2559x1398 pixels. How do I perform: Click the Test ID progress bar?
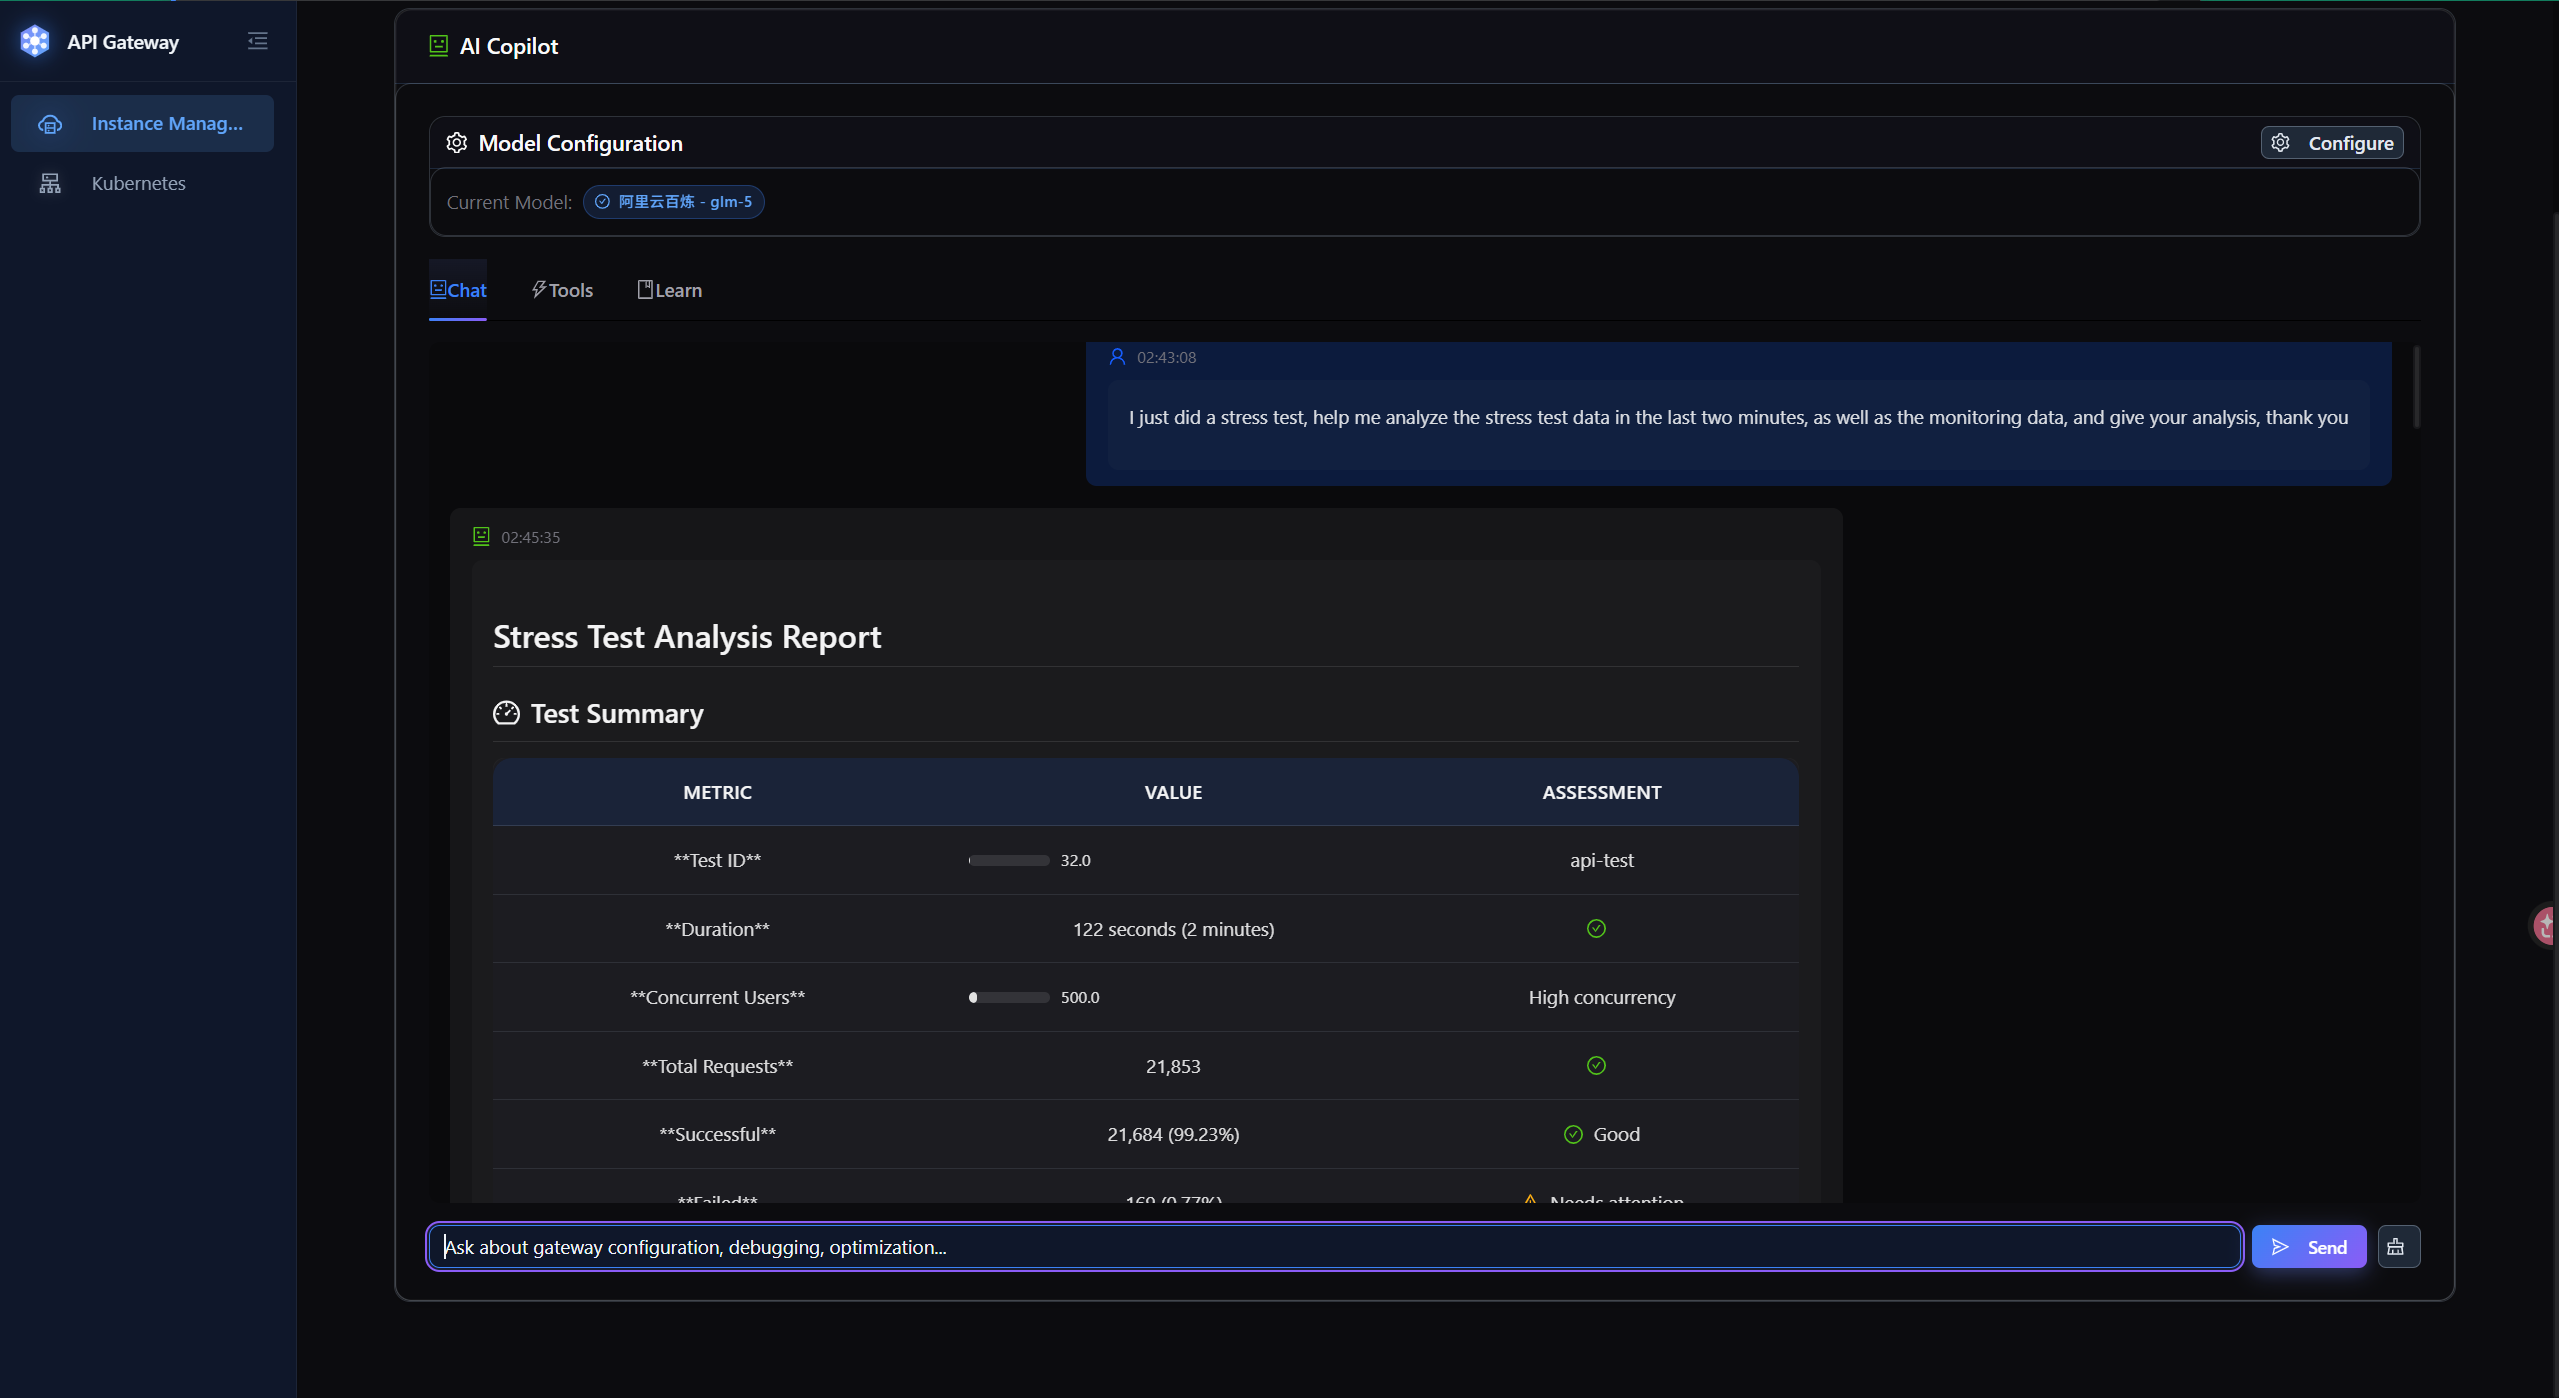coord(1009,860)
